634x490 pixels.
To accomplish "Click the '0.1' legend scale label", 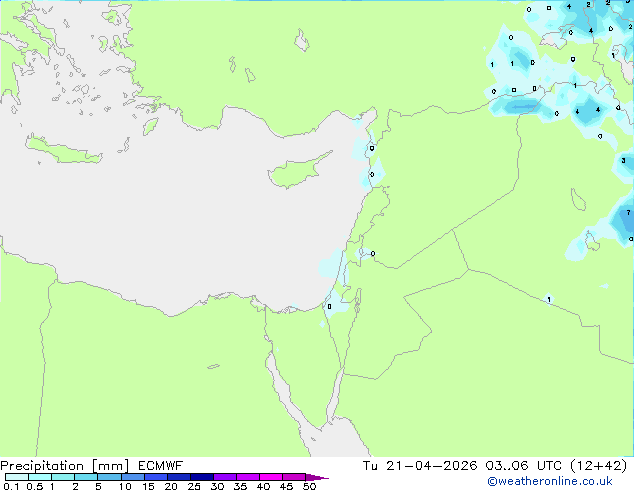I will pos(11,486).
